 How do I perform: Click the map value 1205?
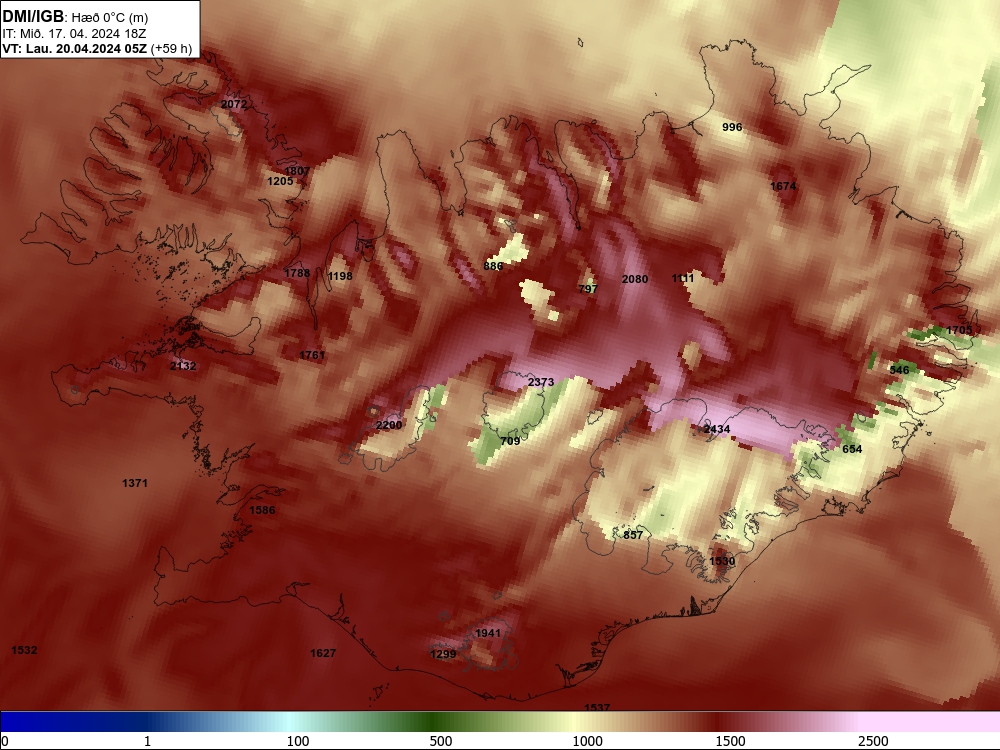click(x=280, y=181)
